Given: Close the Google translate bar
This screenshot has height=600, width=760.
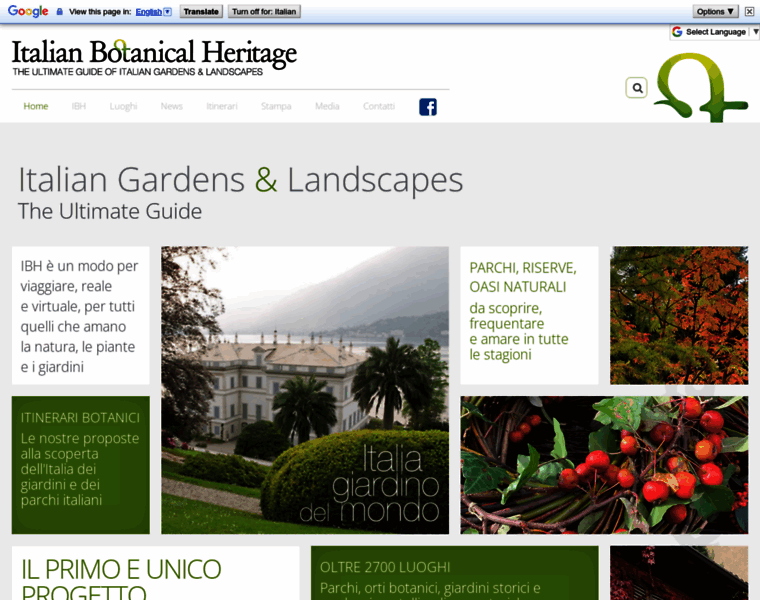Looking at the screenshot, I should [749, 11].
